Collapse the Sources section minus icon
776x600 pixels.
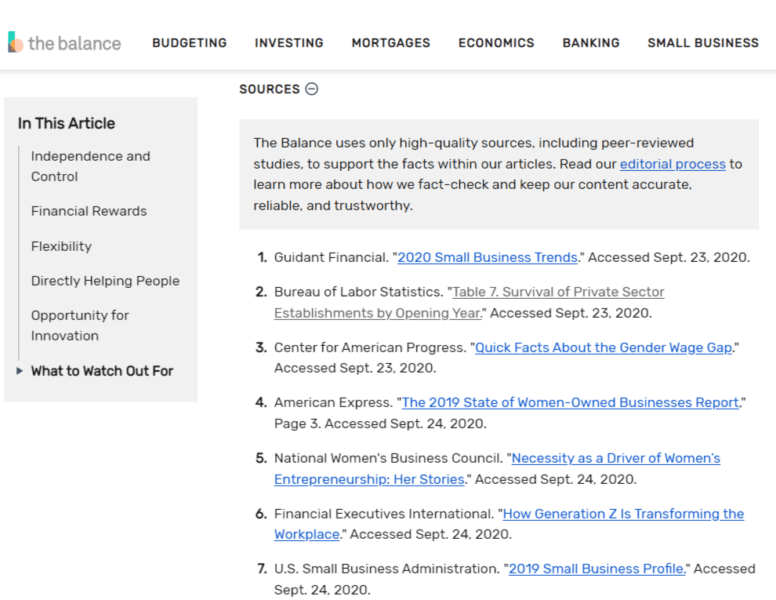point(311,89)
